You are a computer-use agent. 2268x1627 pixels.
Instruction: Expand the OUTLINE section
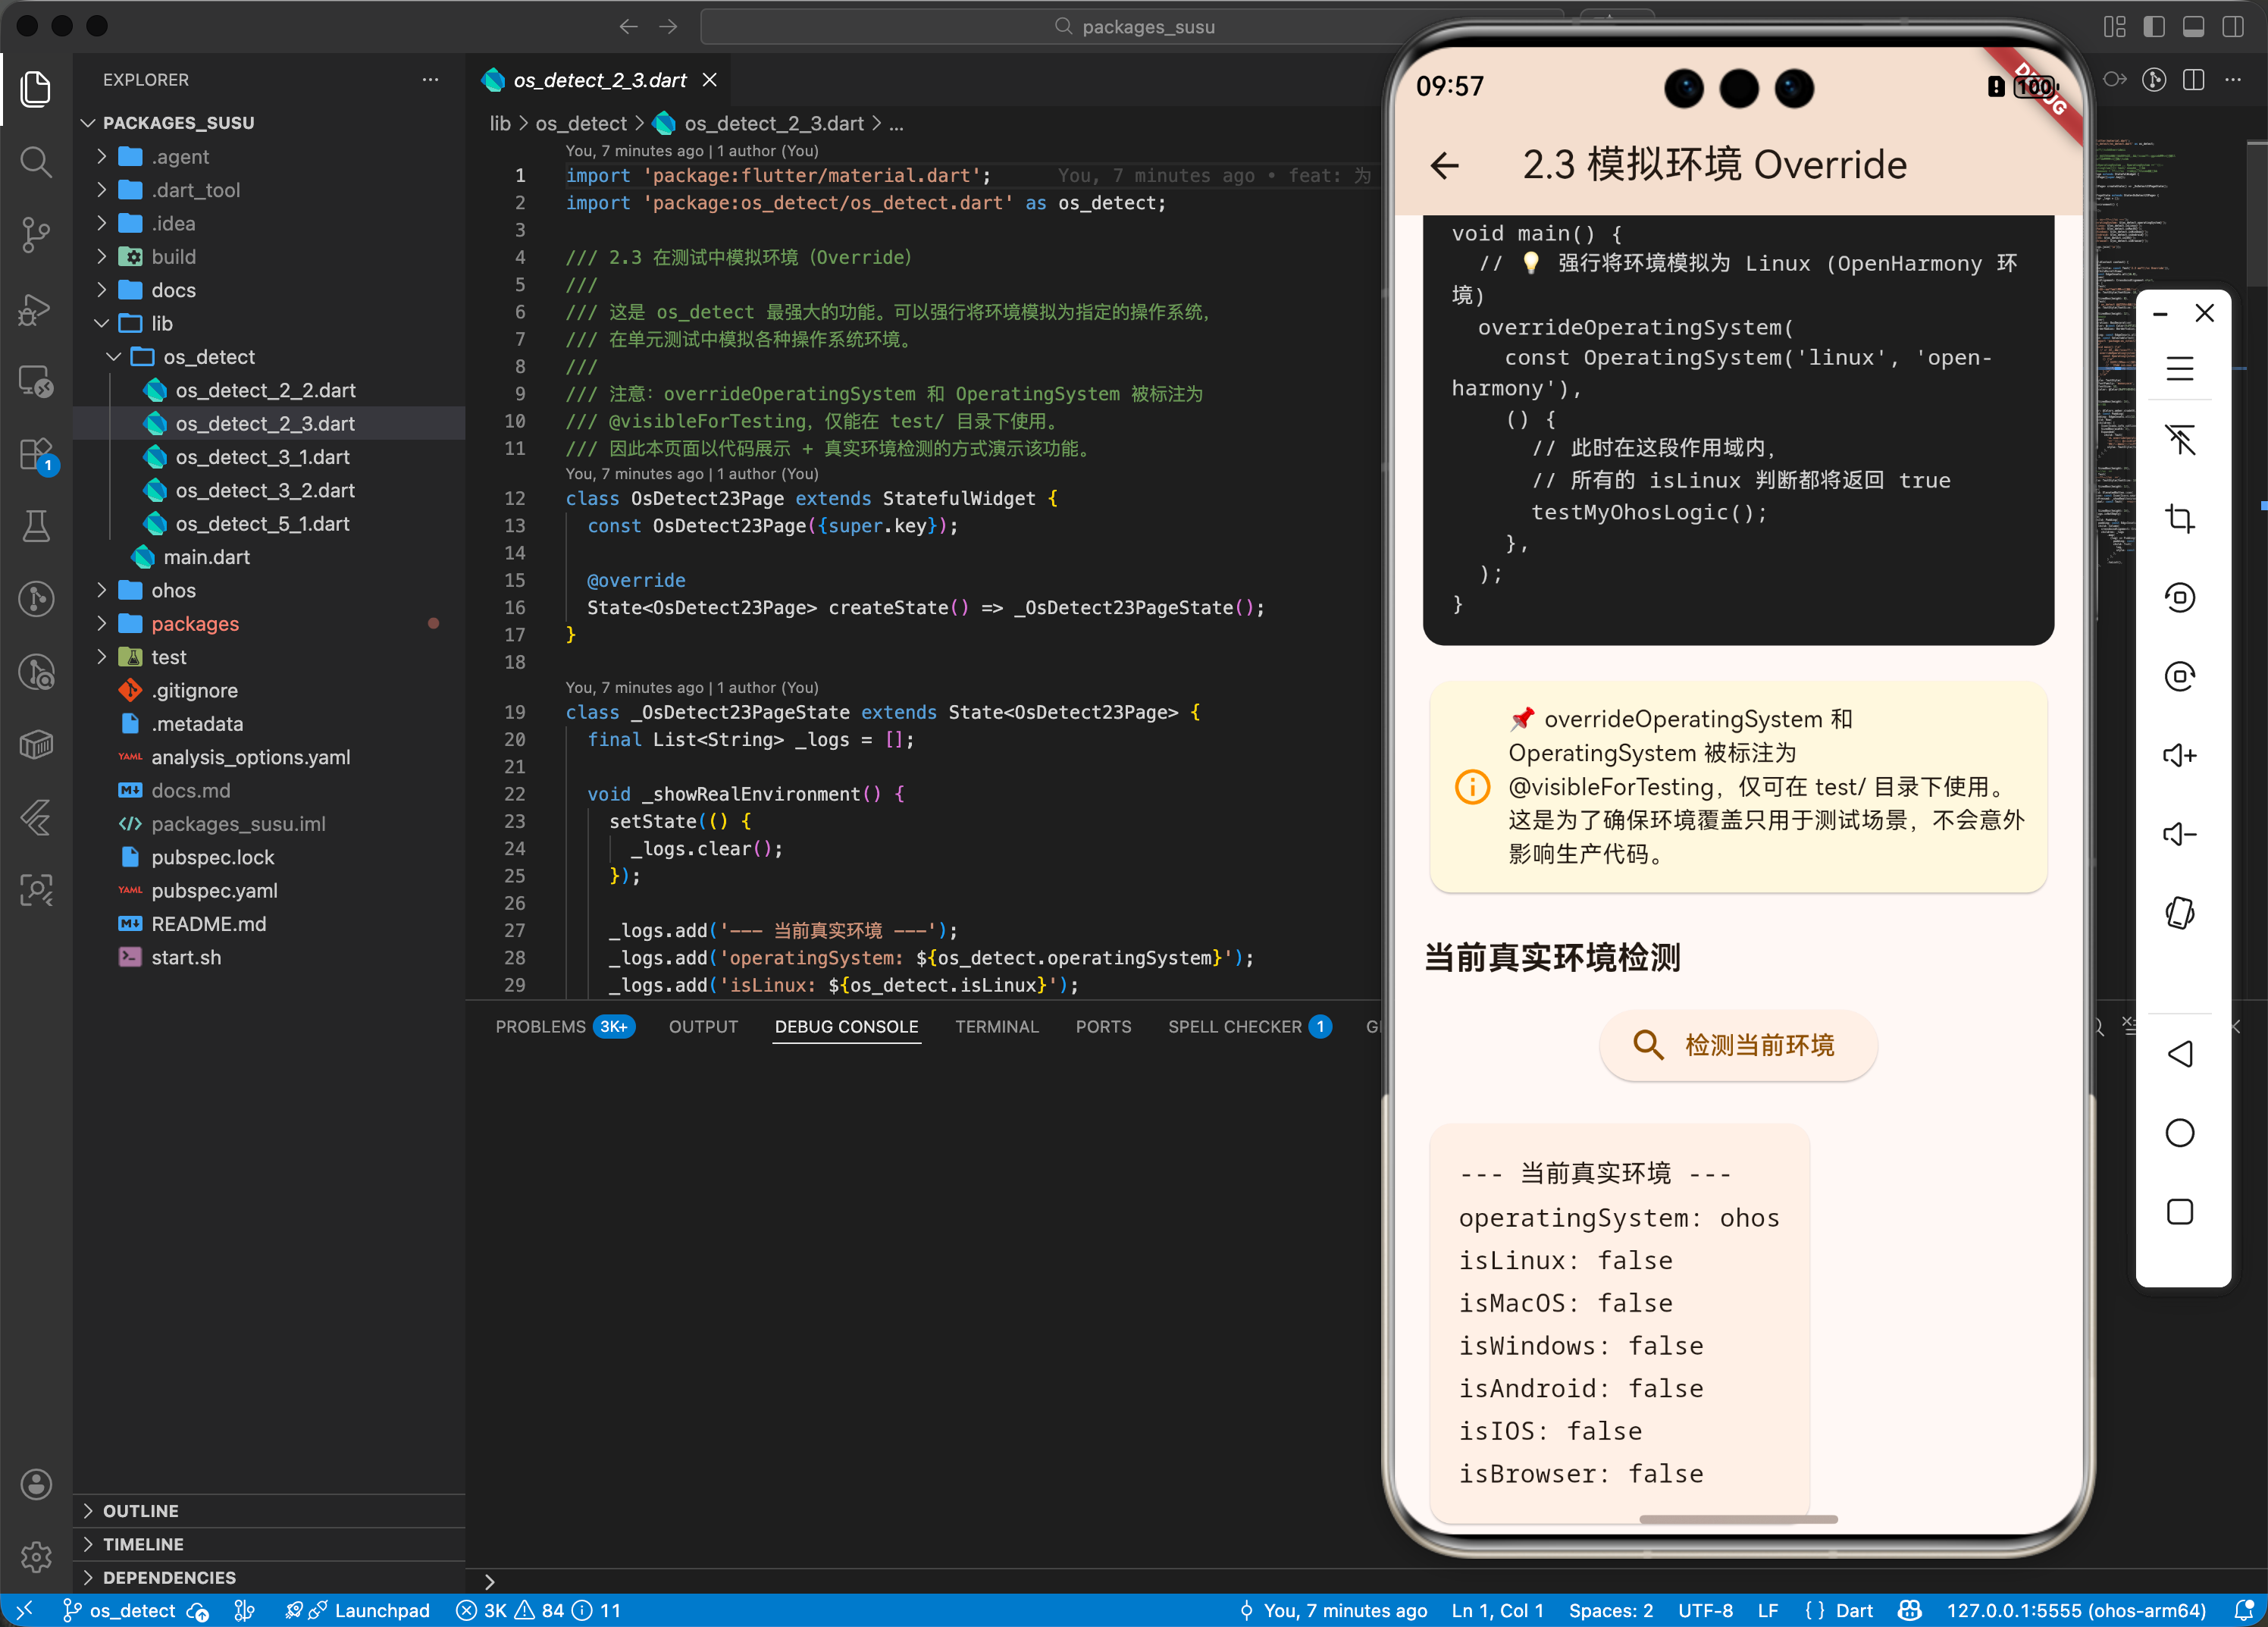coord(141,1510)
